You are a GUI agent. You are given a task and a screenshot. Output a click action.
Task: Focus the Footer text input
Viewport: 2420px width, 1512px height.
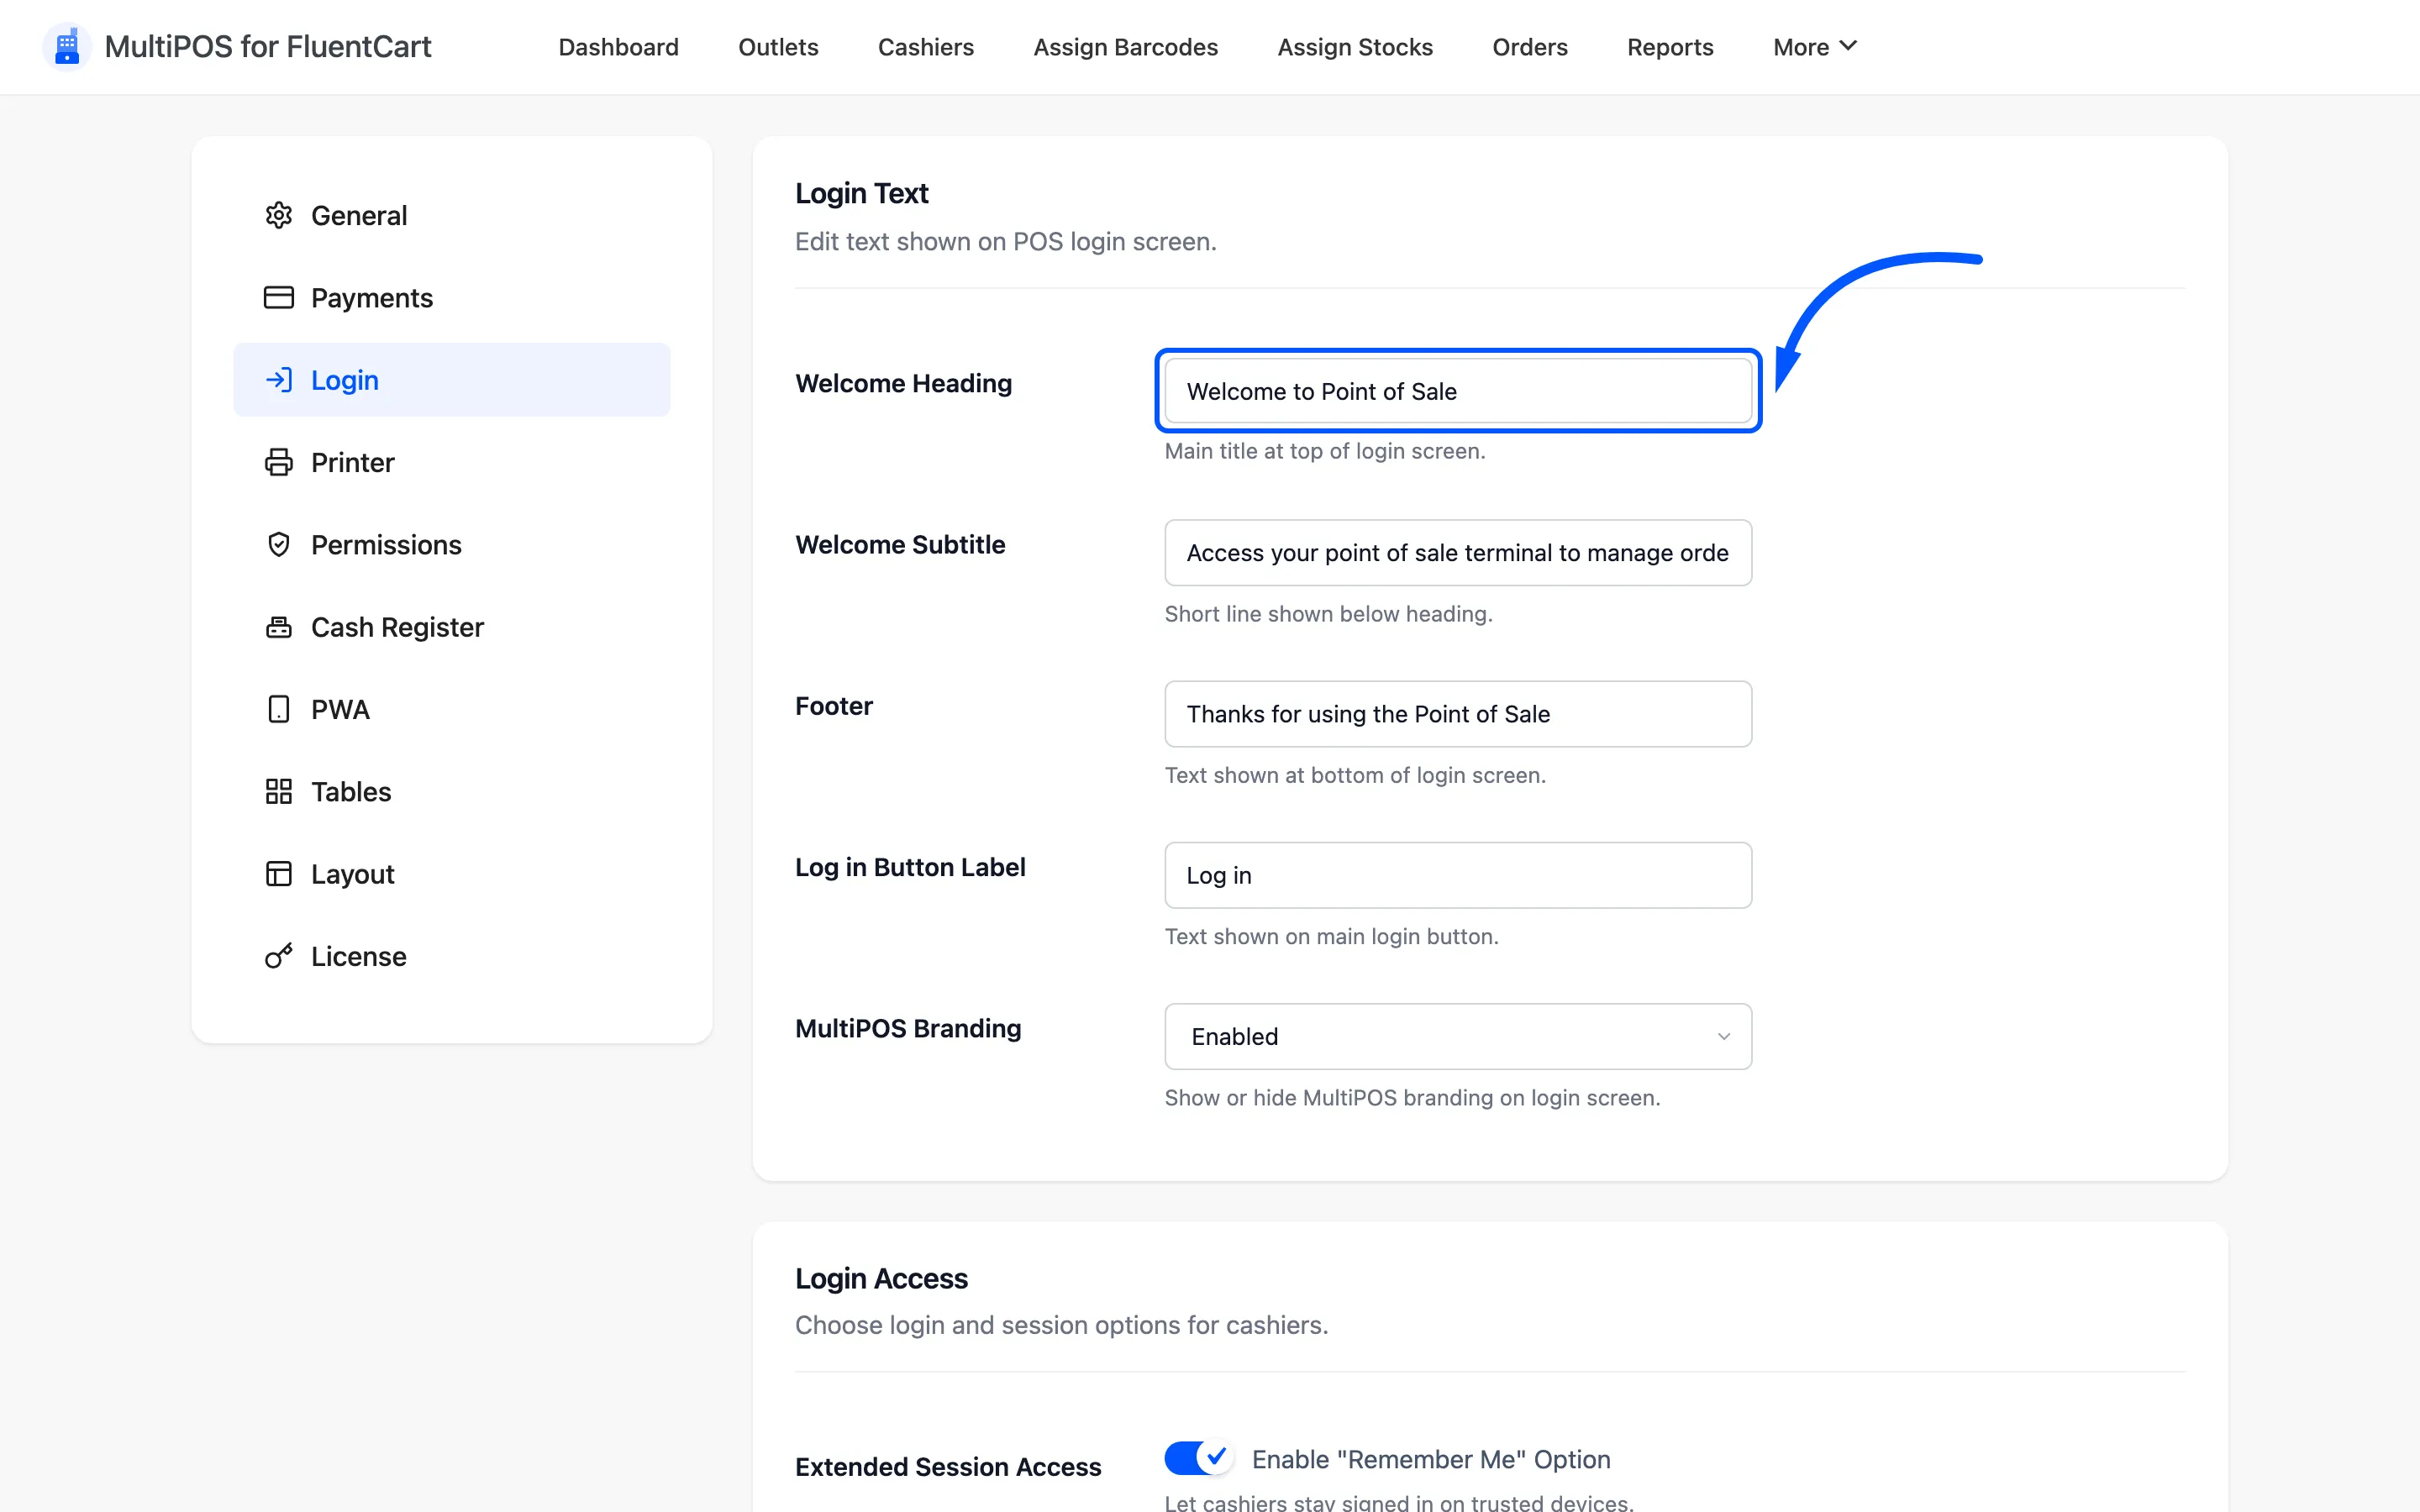click(x=1458, y=713)
